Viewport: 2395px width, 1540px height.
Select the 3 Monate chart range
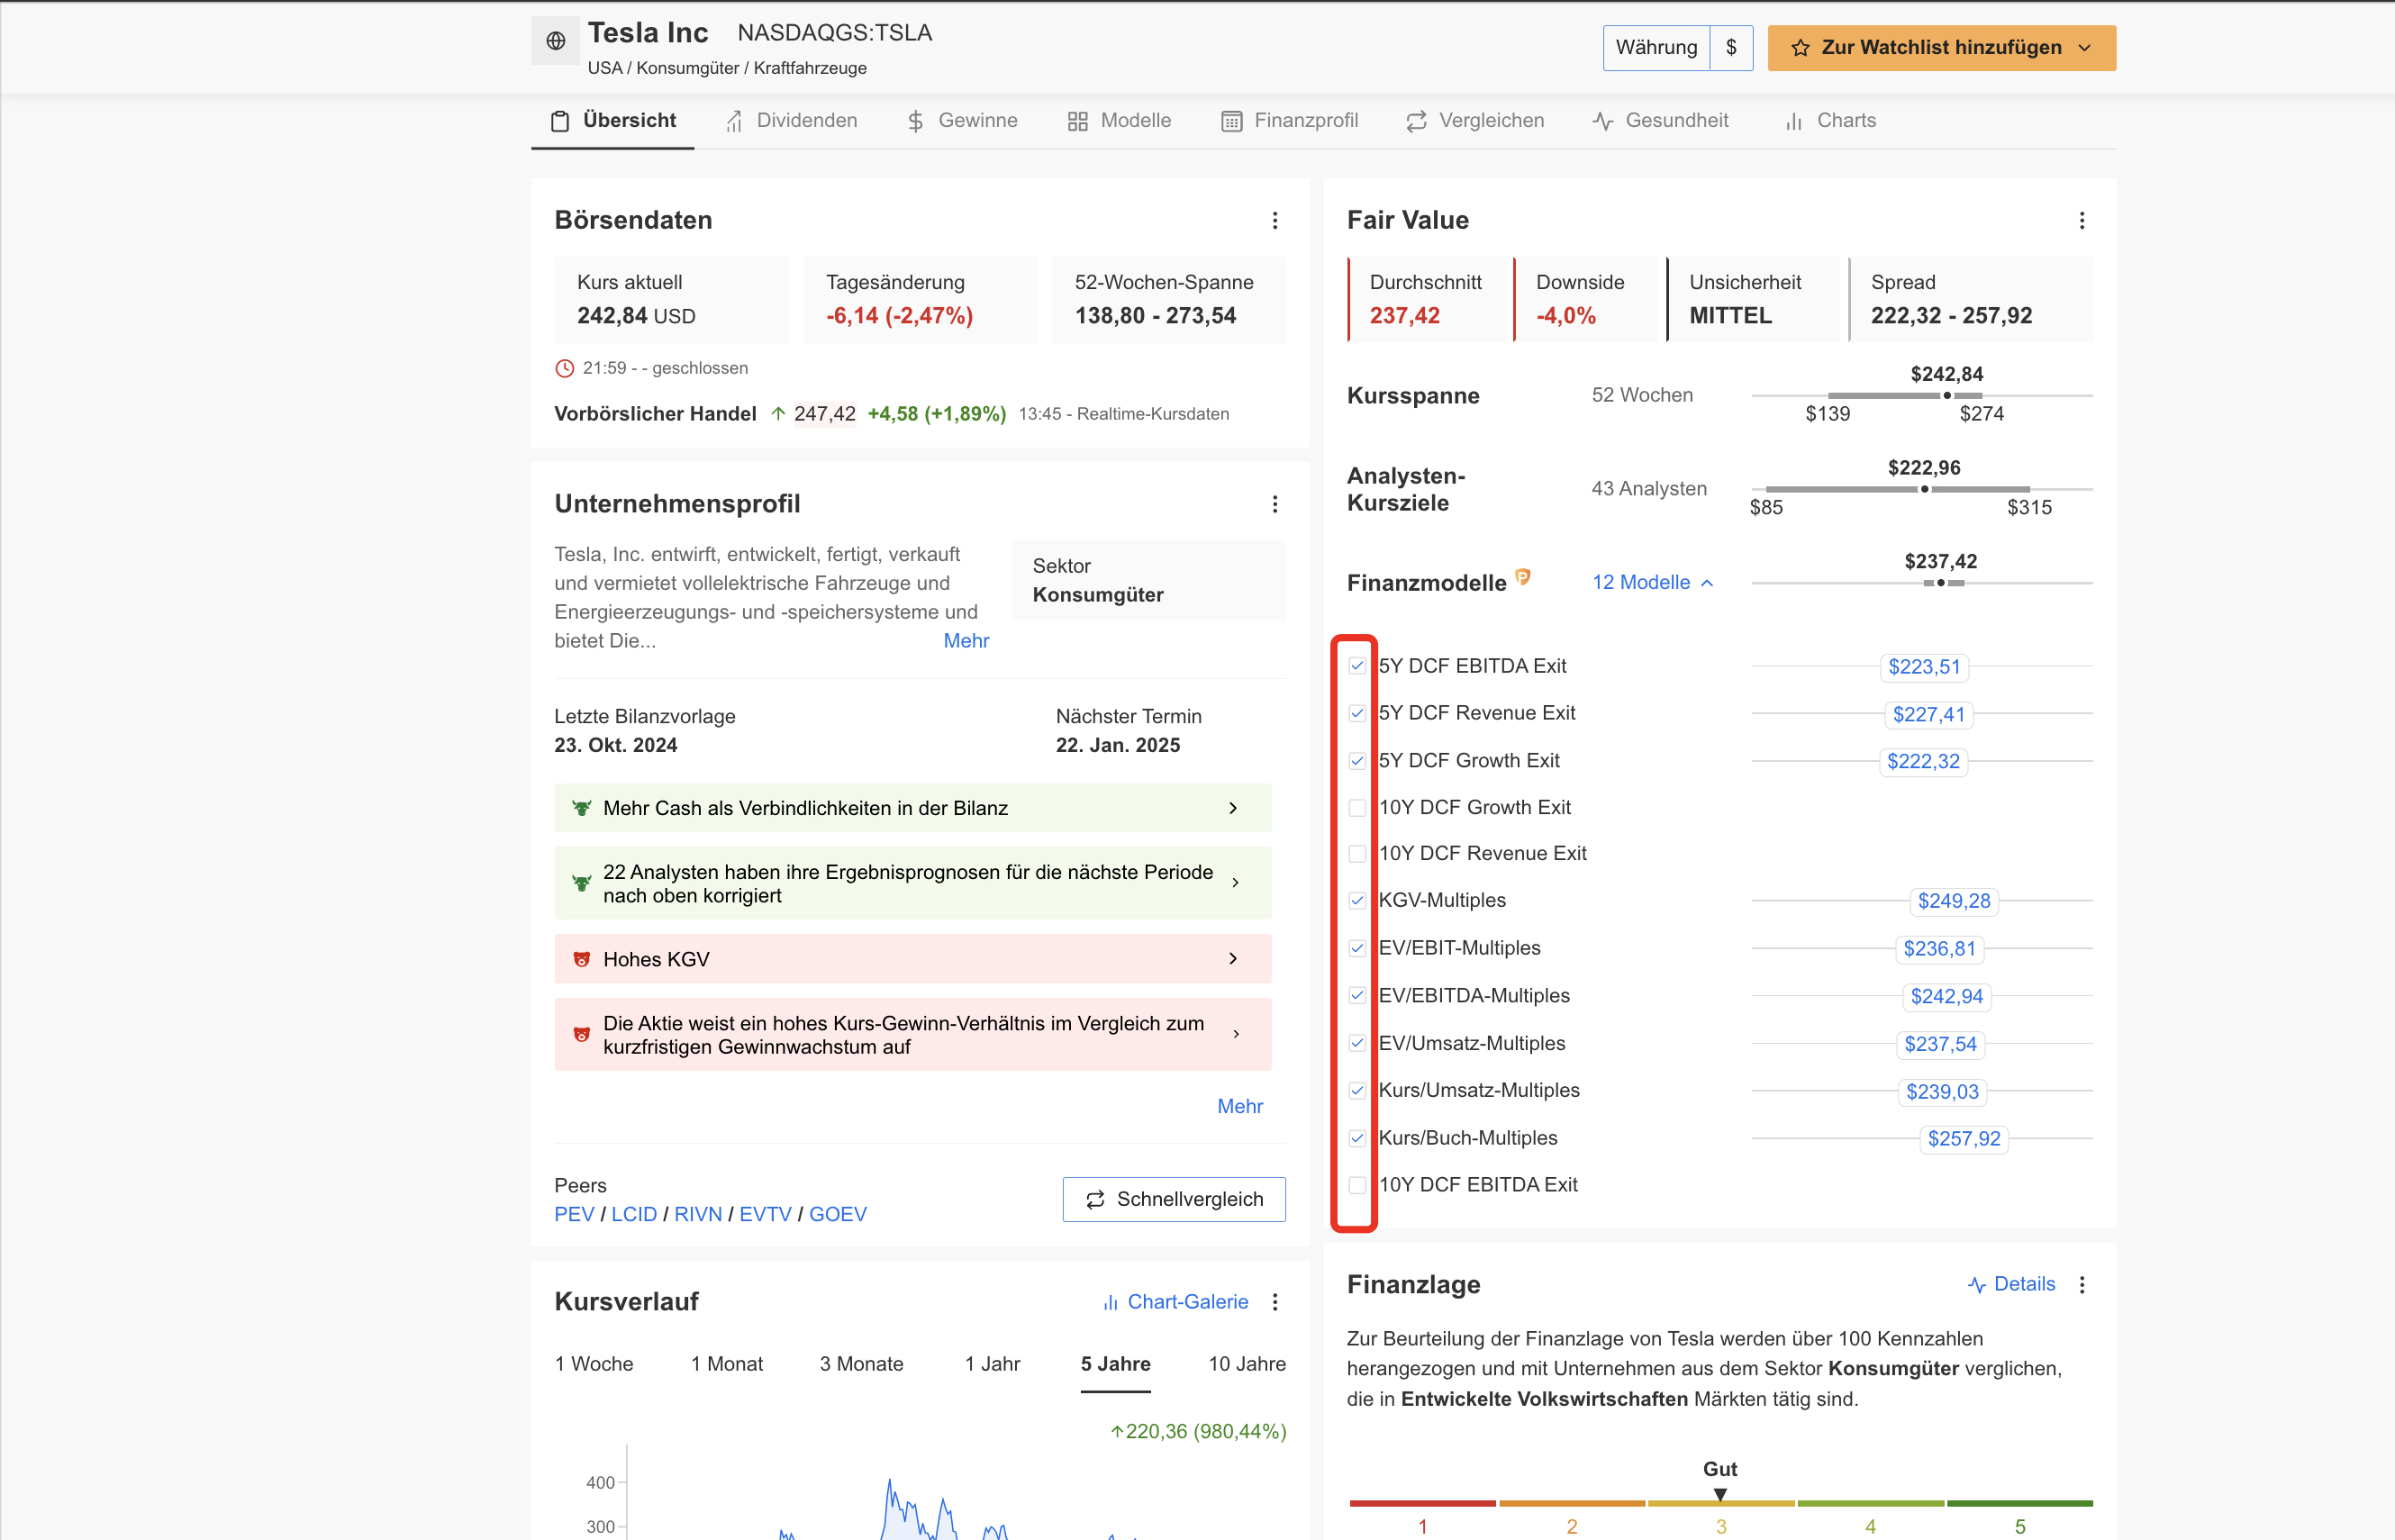861,1364
